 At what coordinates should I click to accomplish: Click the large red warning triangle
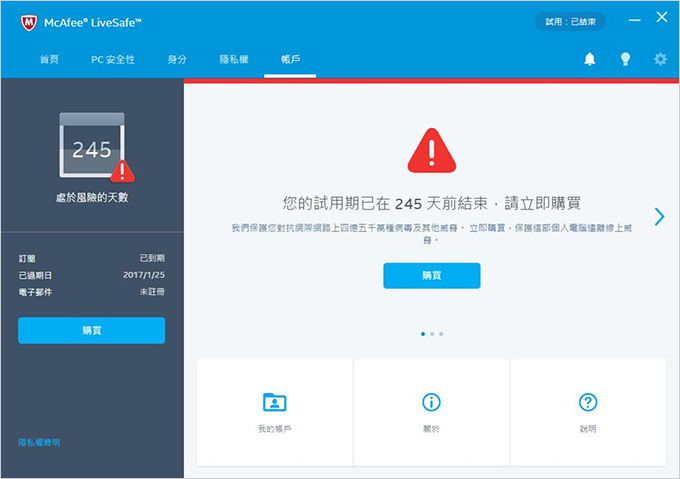pyautogui.click(x=432, y=150)
